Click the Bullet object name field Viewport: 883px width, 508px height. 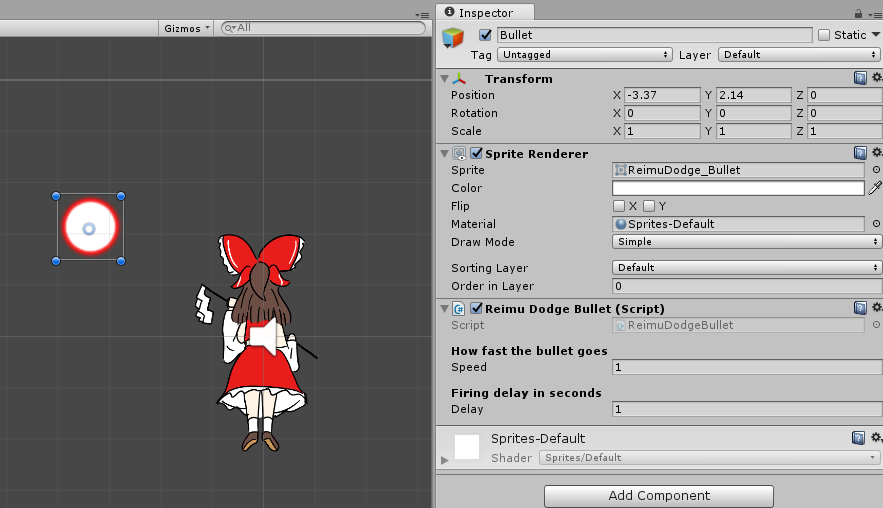click(654, 35)
